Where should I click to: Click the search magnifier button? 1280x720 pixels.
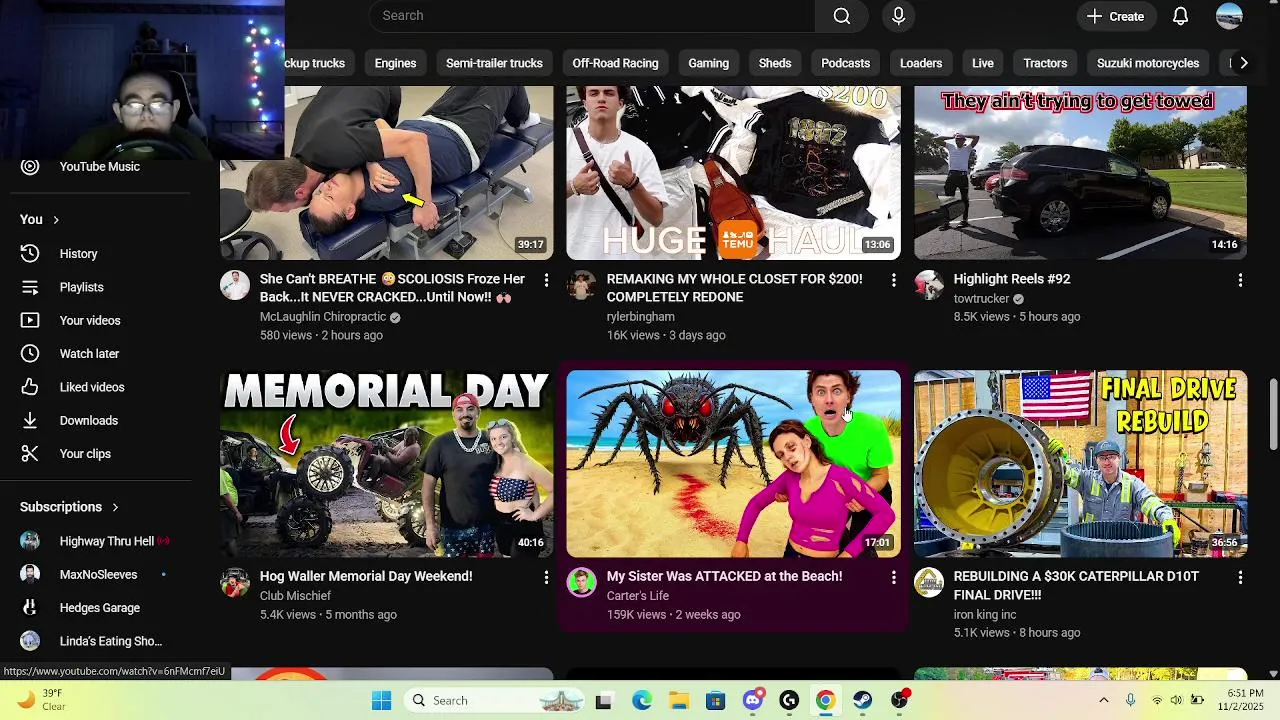point(842,16)
